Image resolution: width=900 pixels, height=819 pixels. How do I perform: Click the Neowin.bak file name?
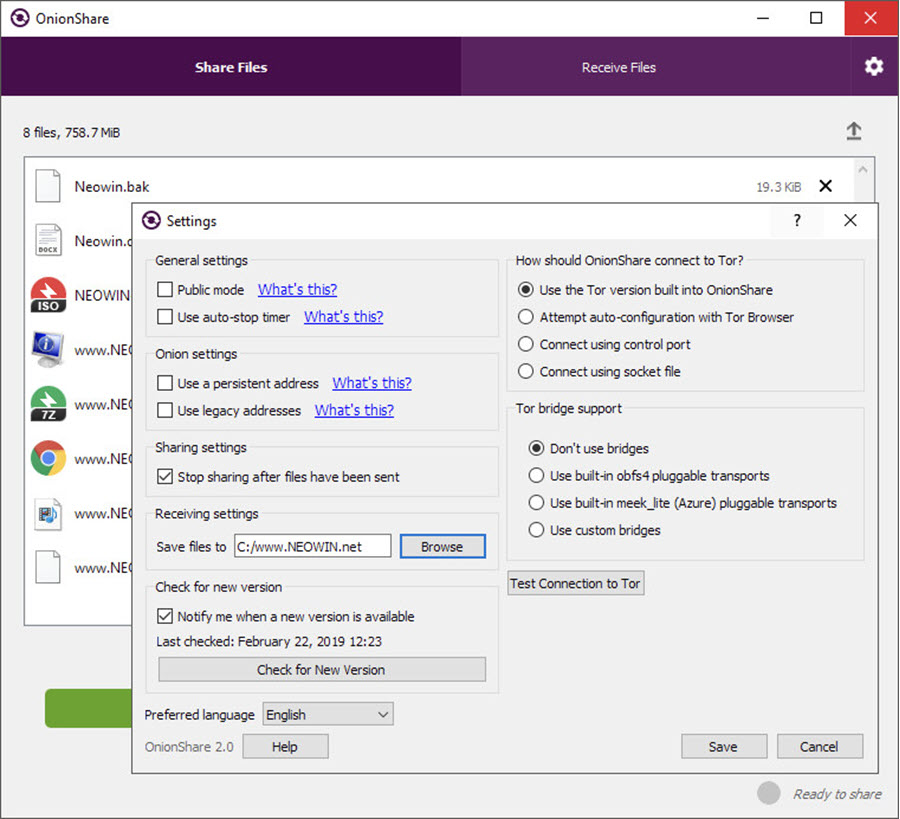pos(112,187)
